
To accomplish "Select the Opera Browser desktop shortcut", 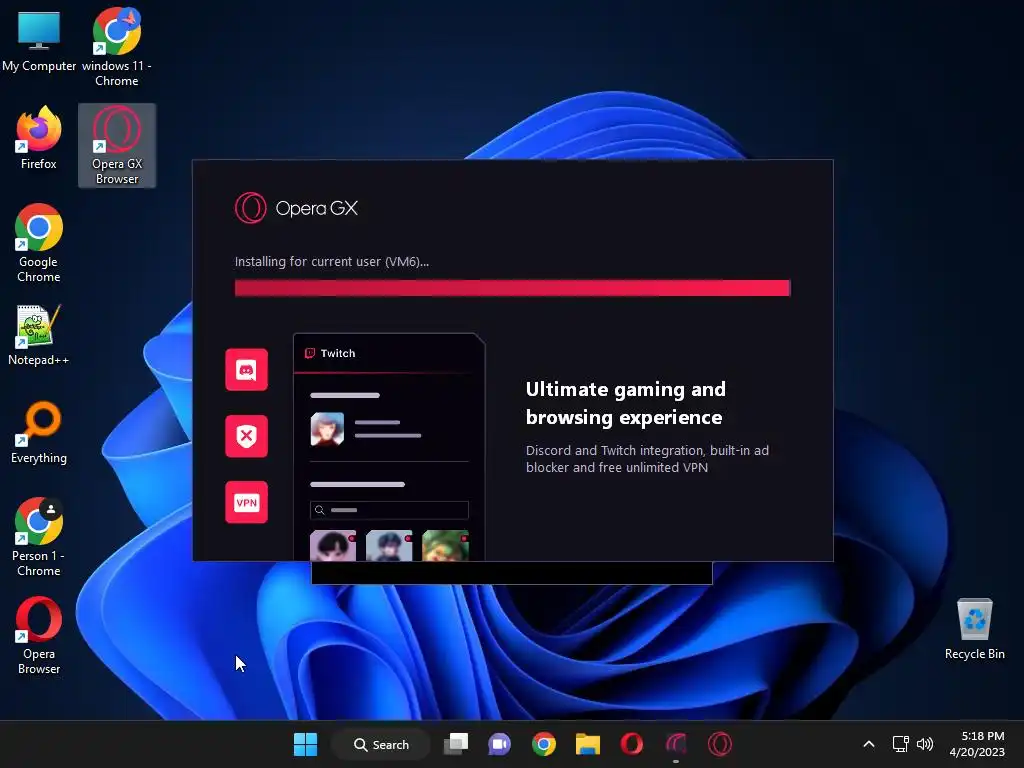I will coord(39,635).
